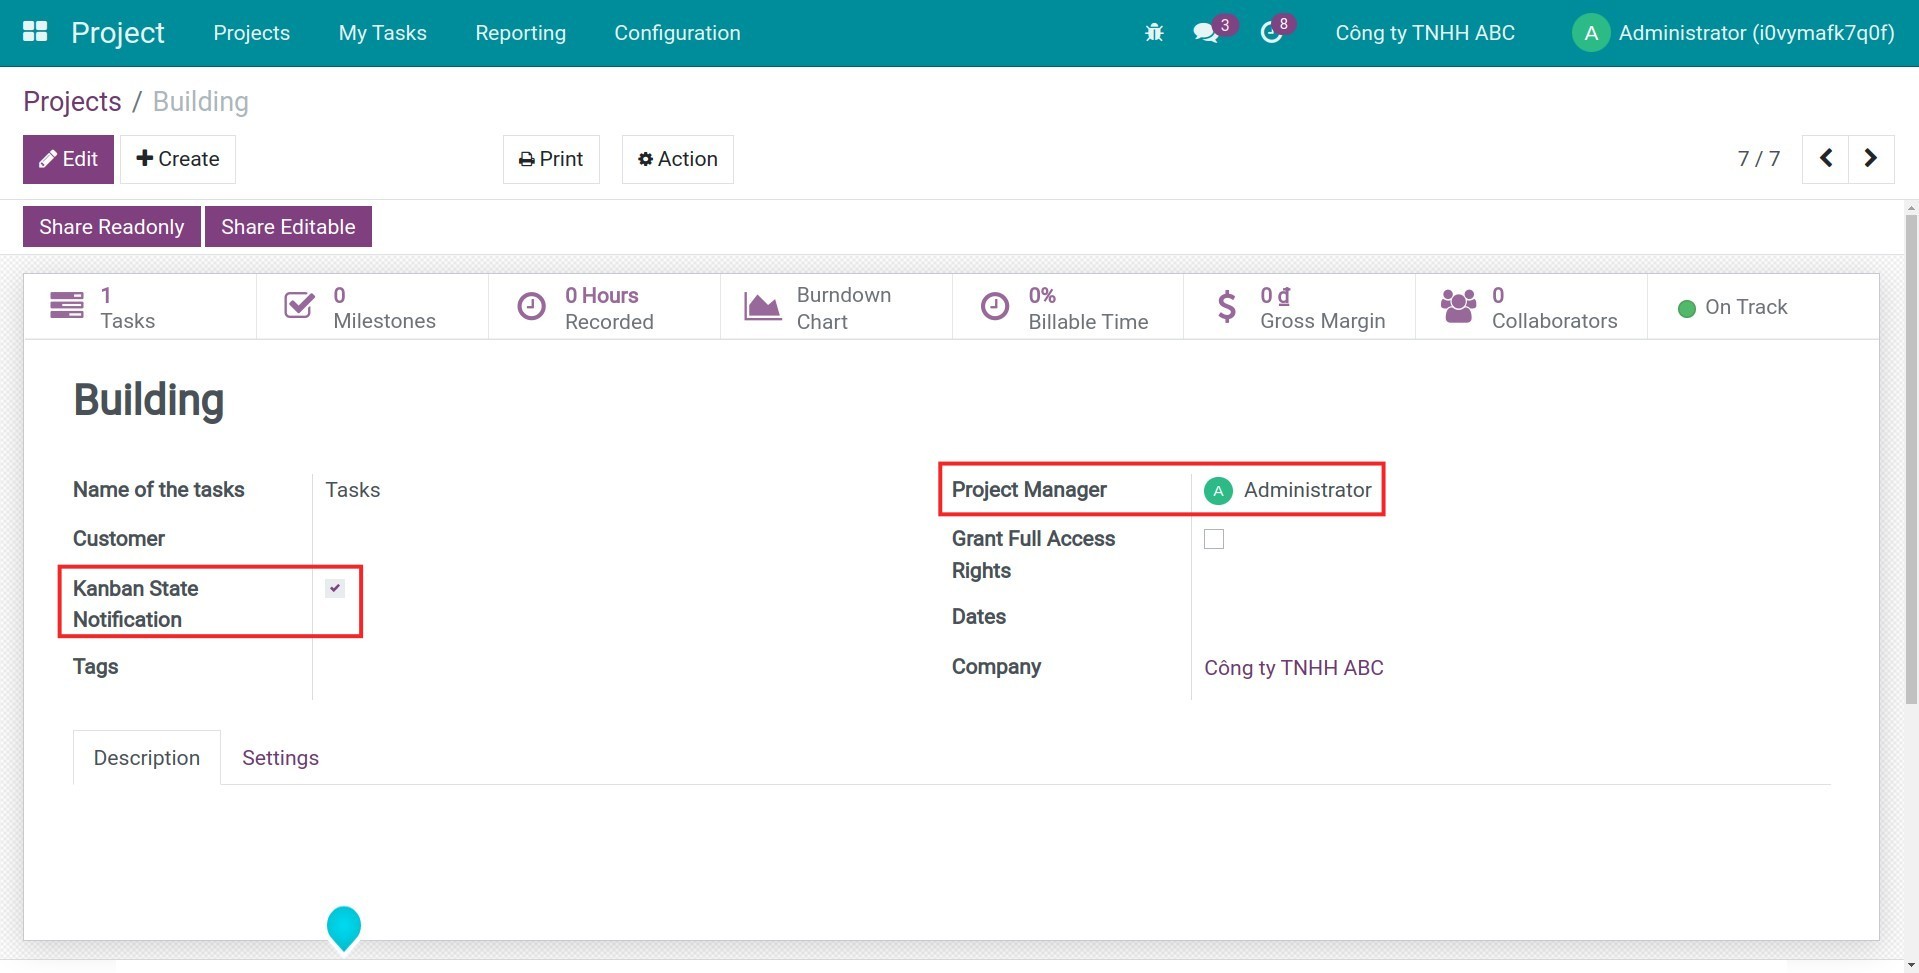Open the Reporting menu
This screenshot has width=1919, height=973.
pos(520,33)
